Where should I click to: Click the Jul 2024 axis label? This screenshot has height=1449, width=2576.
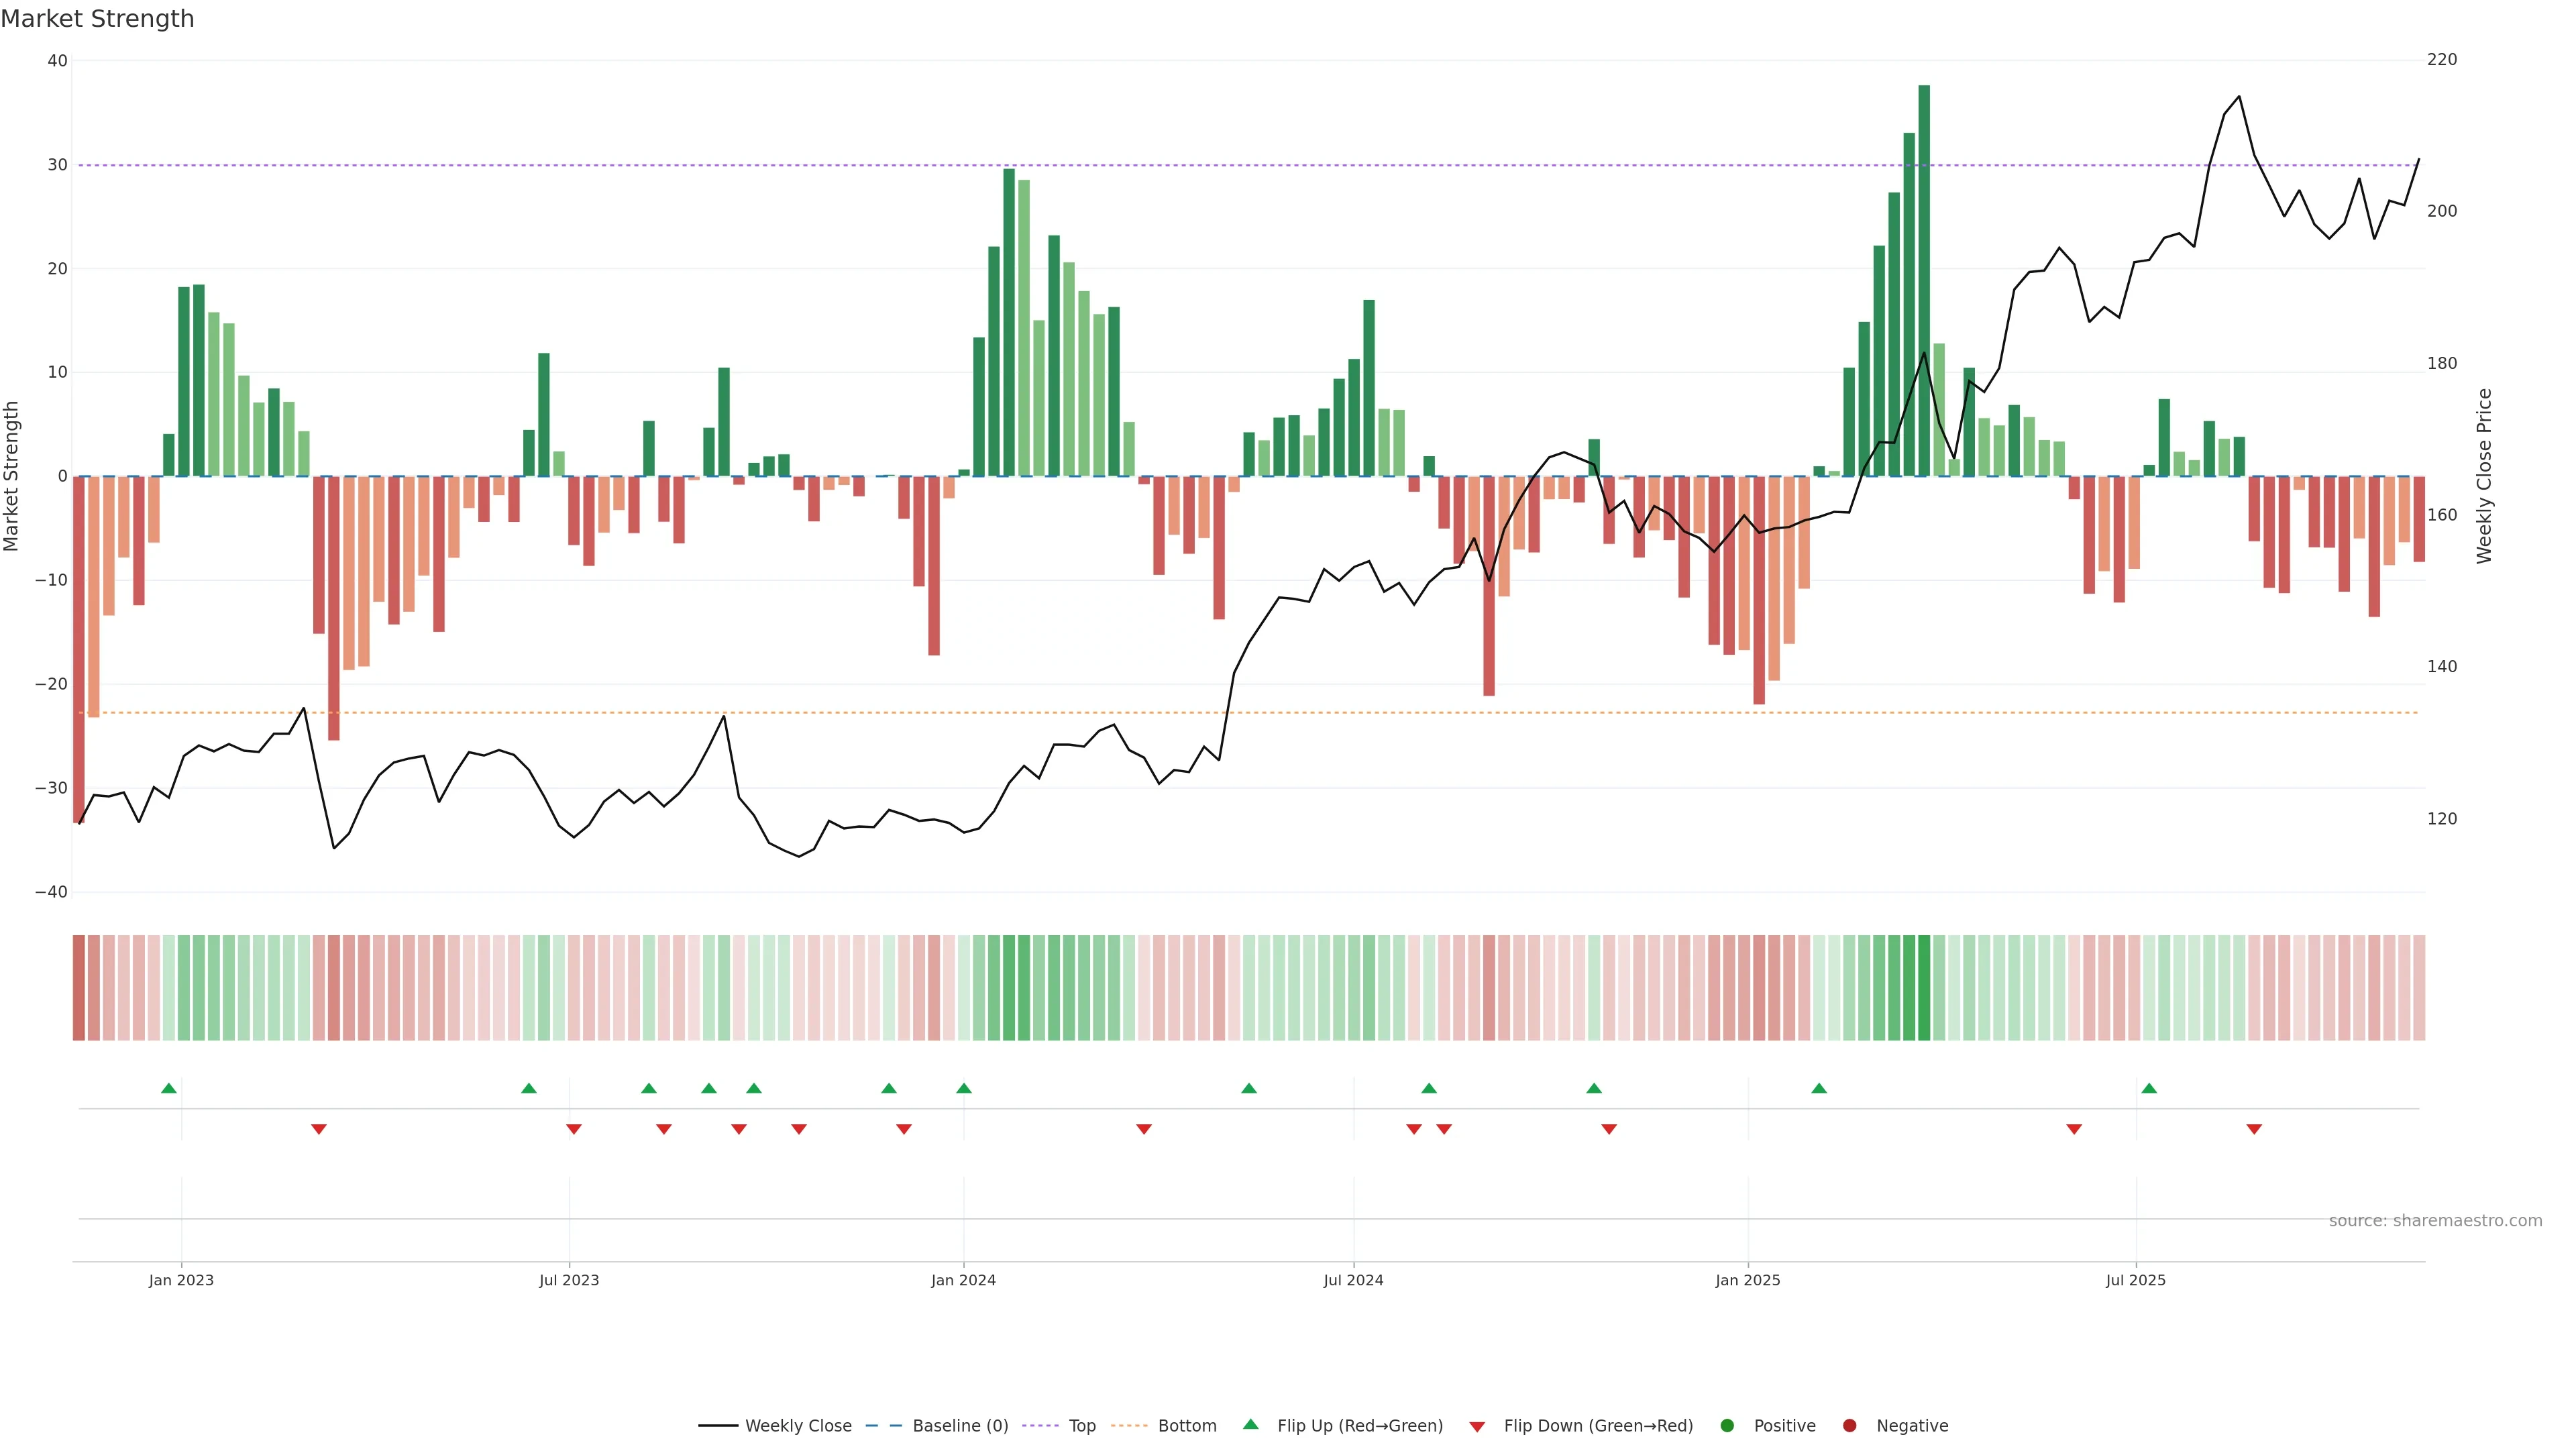pos(1353,1280)
